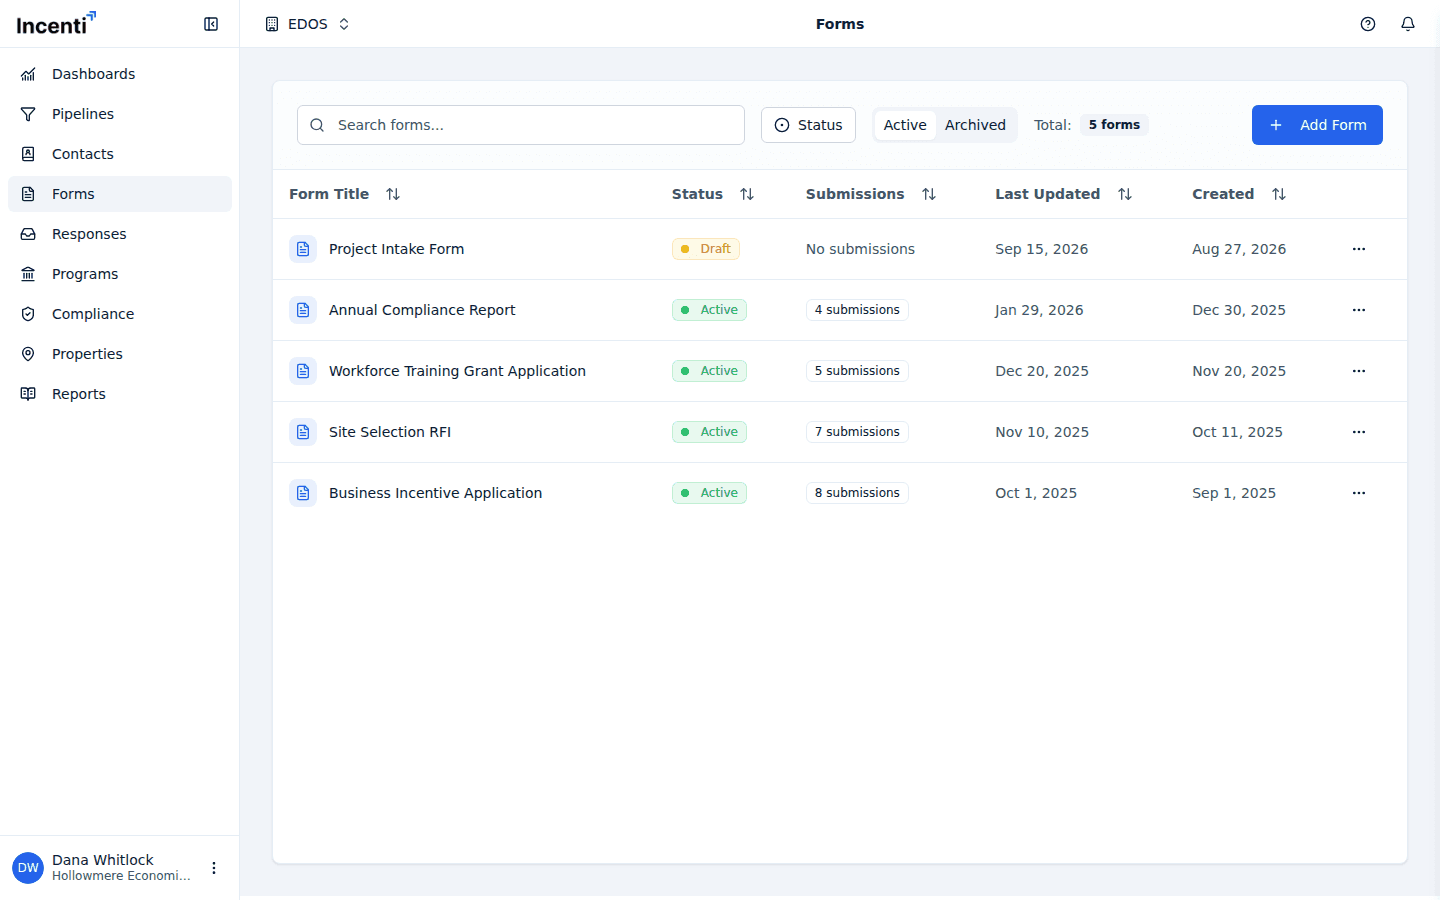1440x900 pixels.
Task: Click the Draft status badge
Action: point(706,249)
